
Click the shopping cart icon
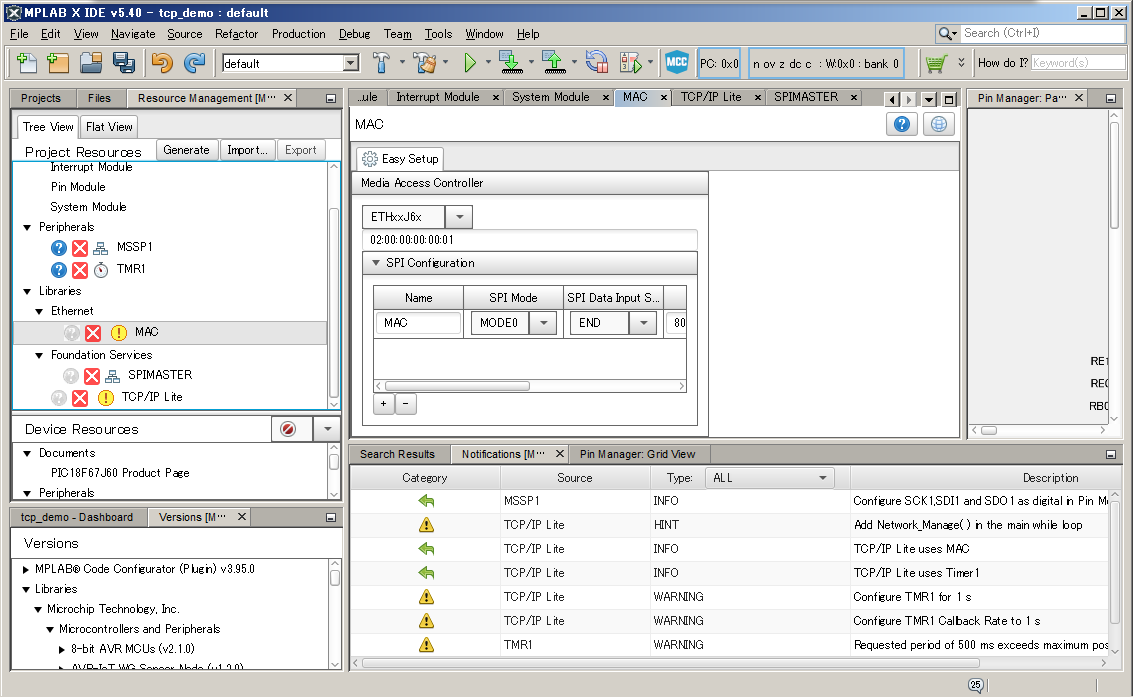[x=936, y=64]
